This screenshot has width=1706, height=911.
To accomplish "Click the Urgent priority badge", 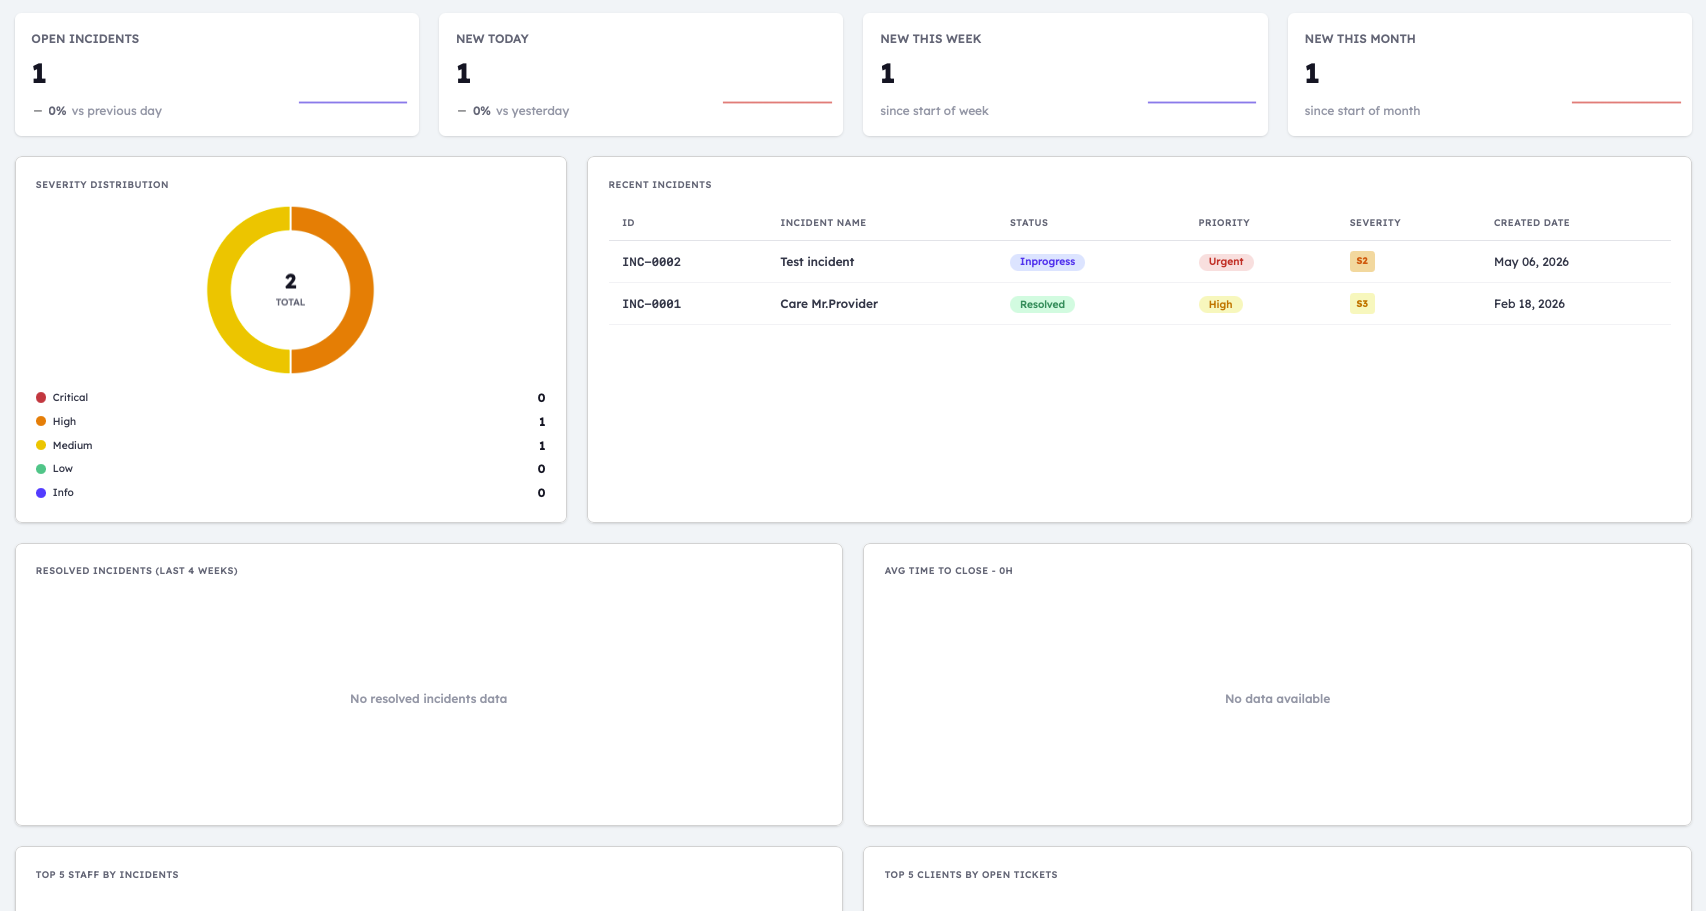I will 1226,262.
